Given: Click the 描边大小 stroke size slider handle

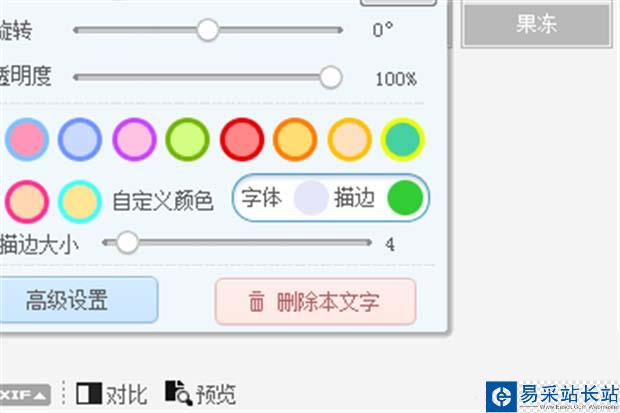Looking at the screenshot, I should point(127,242).
